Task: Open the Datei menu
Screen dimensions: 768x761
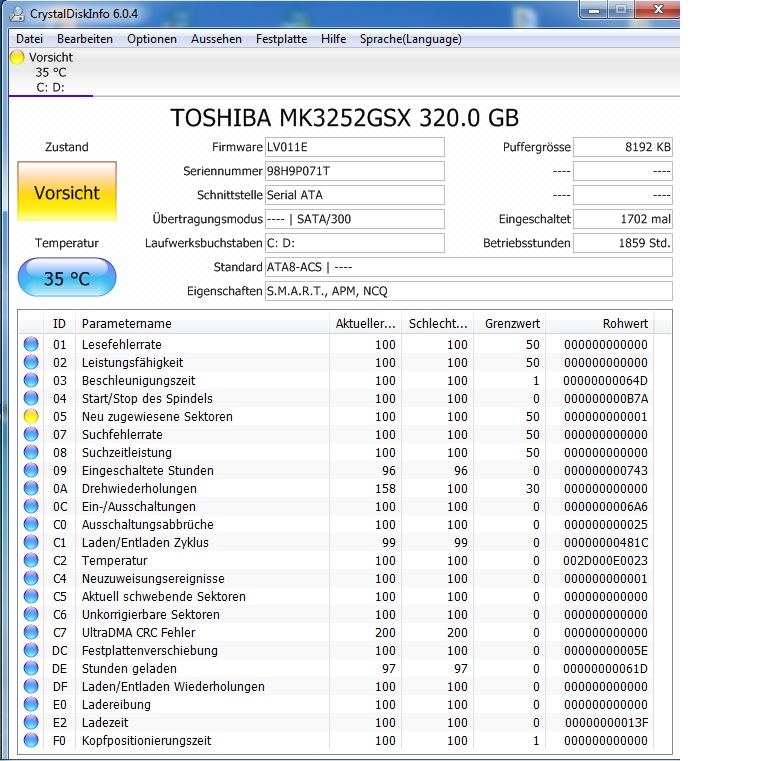Action: 29,39
